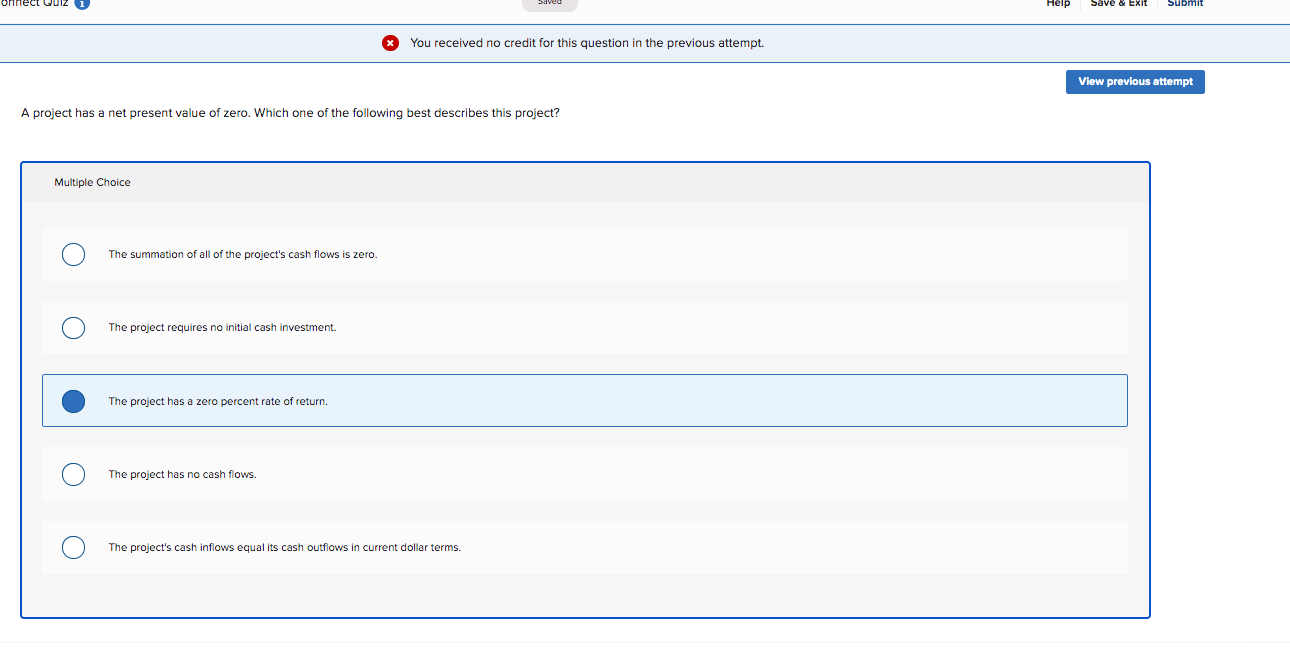Open View previous attempt

(x=1135, y=81)
